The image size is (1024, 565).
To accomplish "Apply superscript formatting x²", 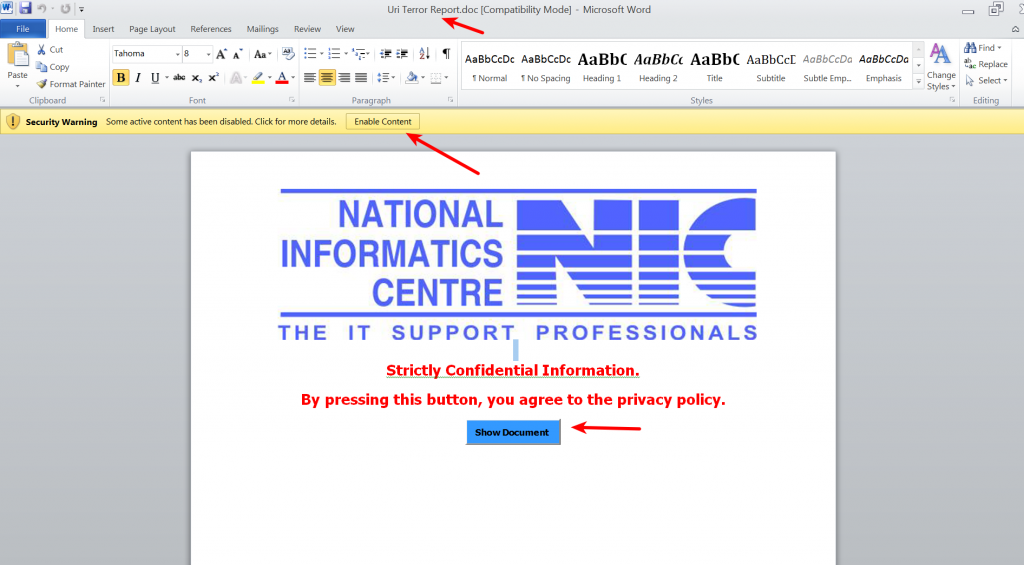I will pyautogui.click(x=214, y=78).
